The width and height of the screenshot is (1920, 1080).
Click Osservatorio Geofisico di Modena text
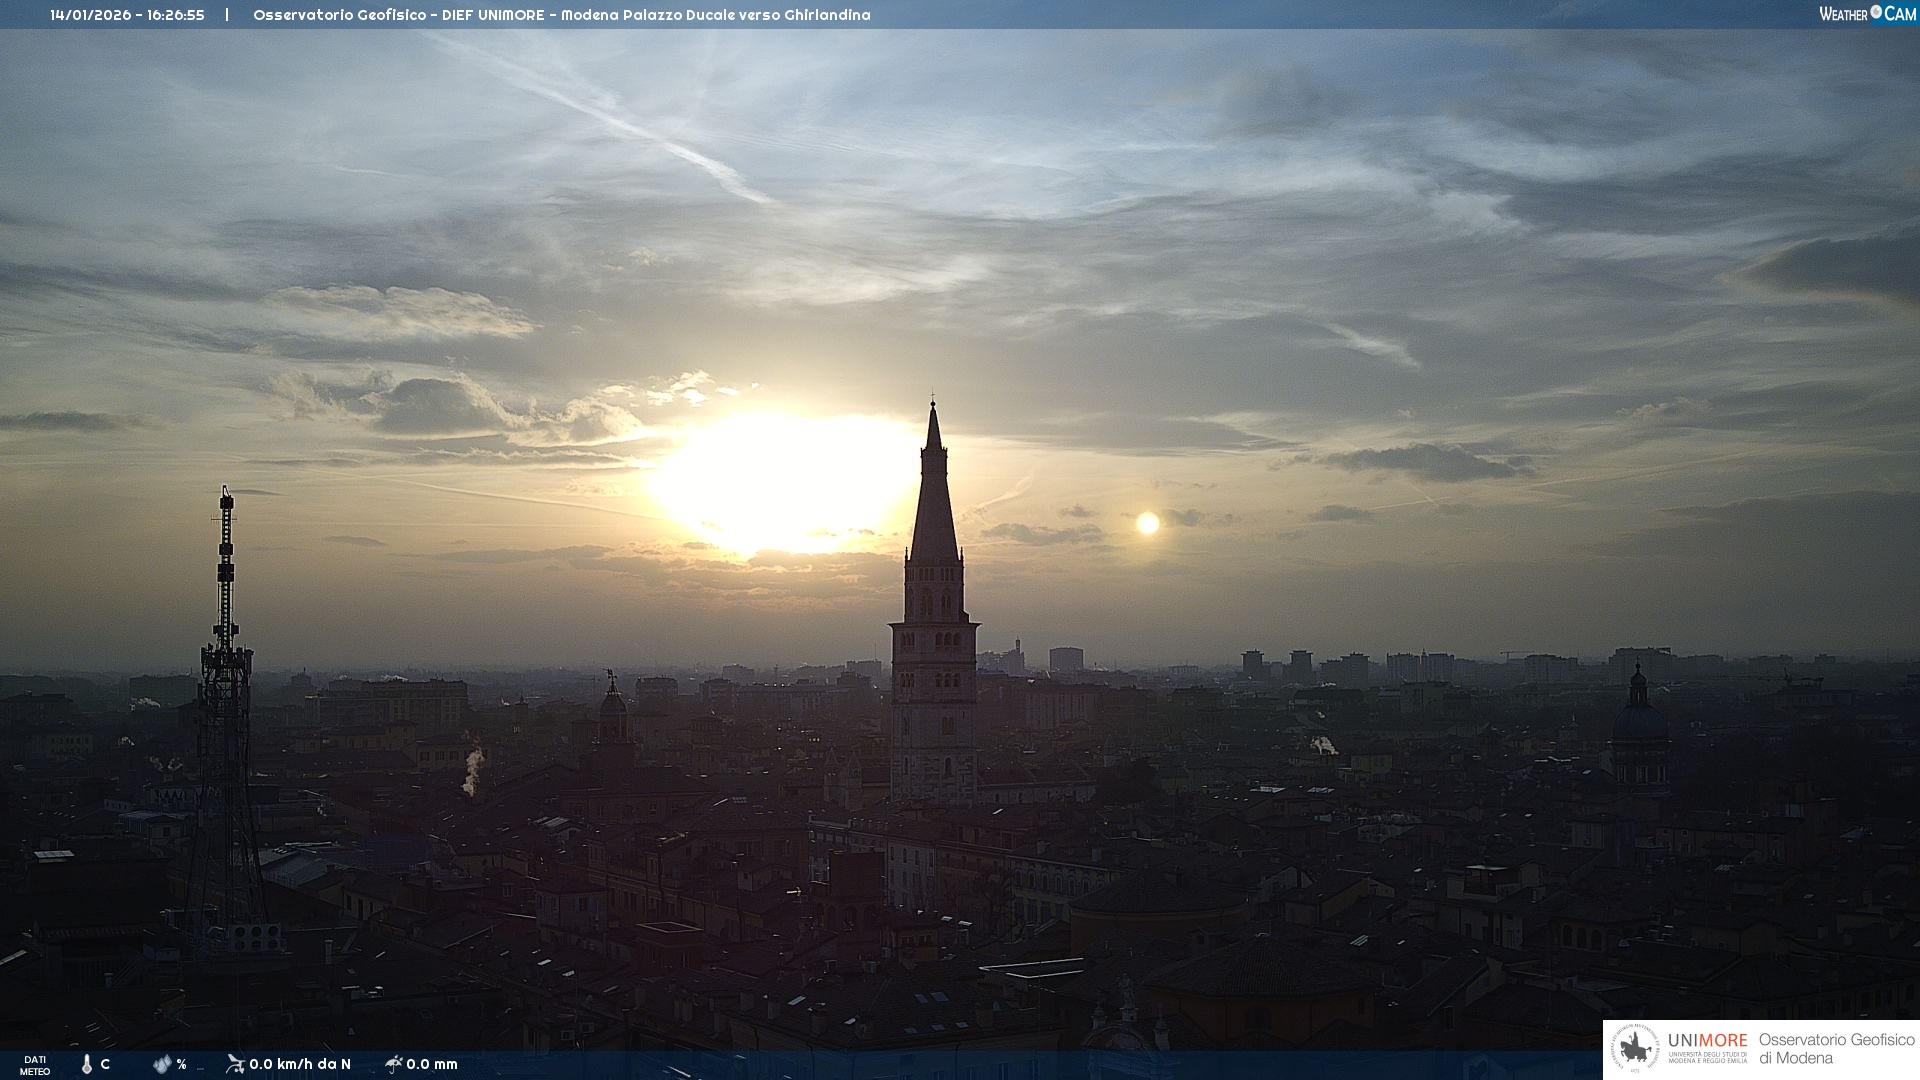point(1836,1049)
